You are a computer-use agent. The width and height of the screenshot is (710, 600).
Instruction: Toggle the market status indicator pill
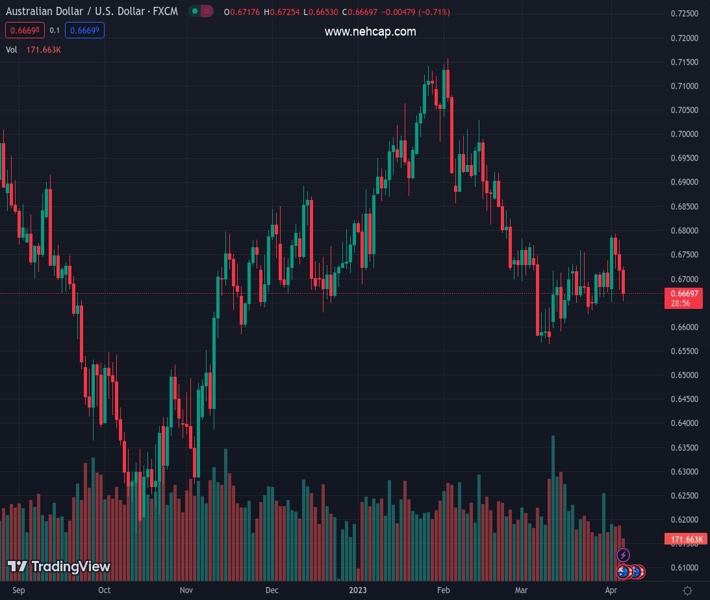click(203, 12)
